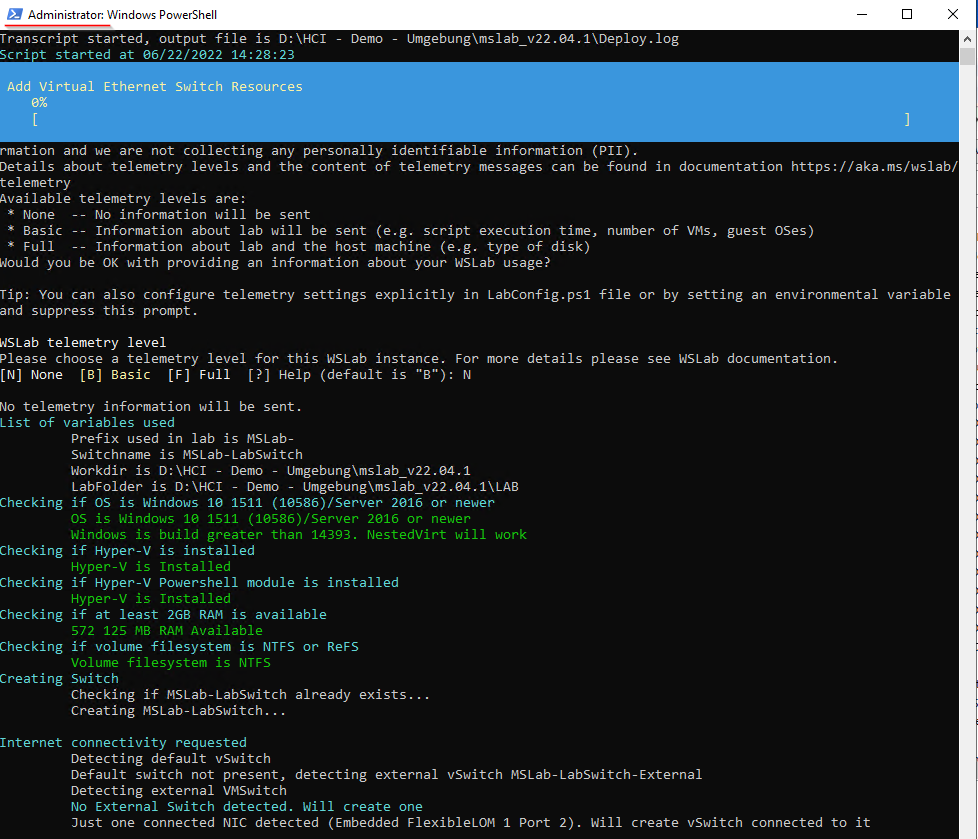Click 'Windows is build greater than 14393' line

(299, 535)
